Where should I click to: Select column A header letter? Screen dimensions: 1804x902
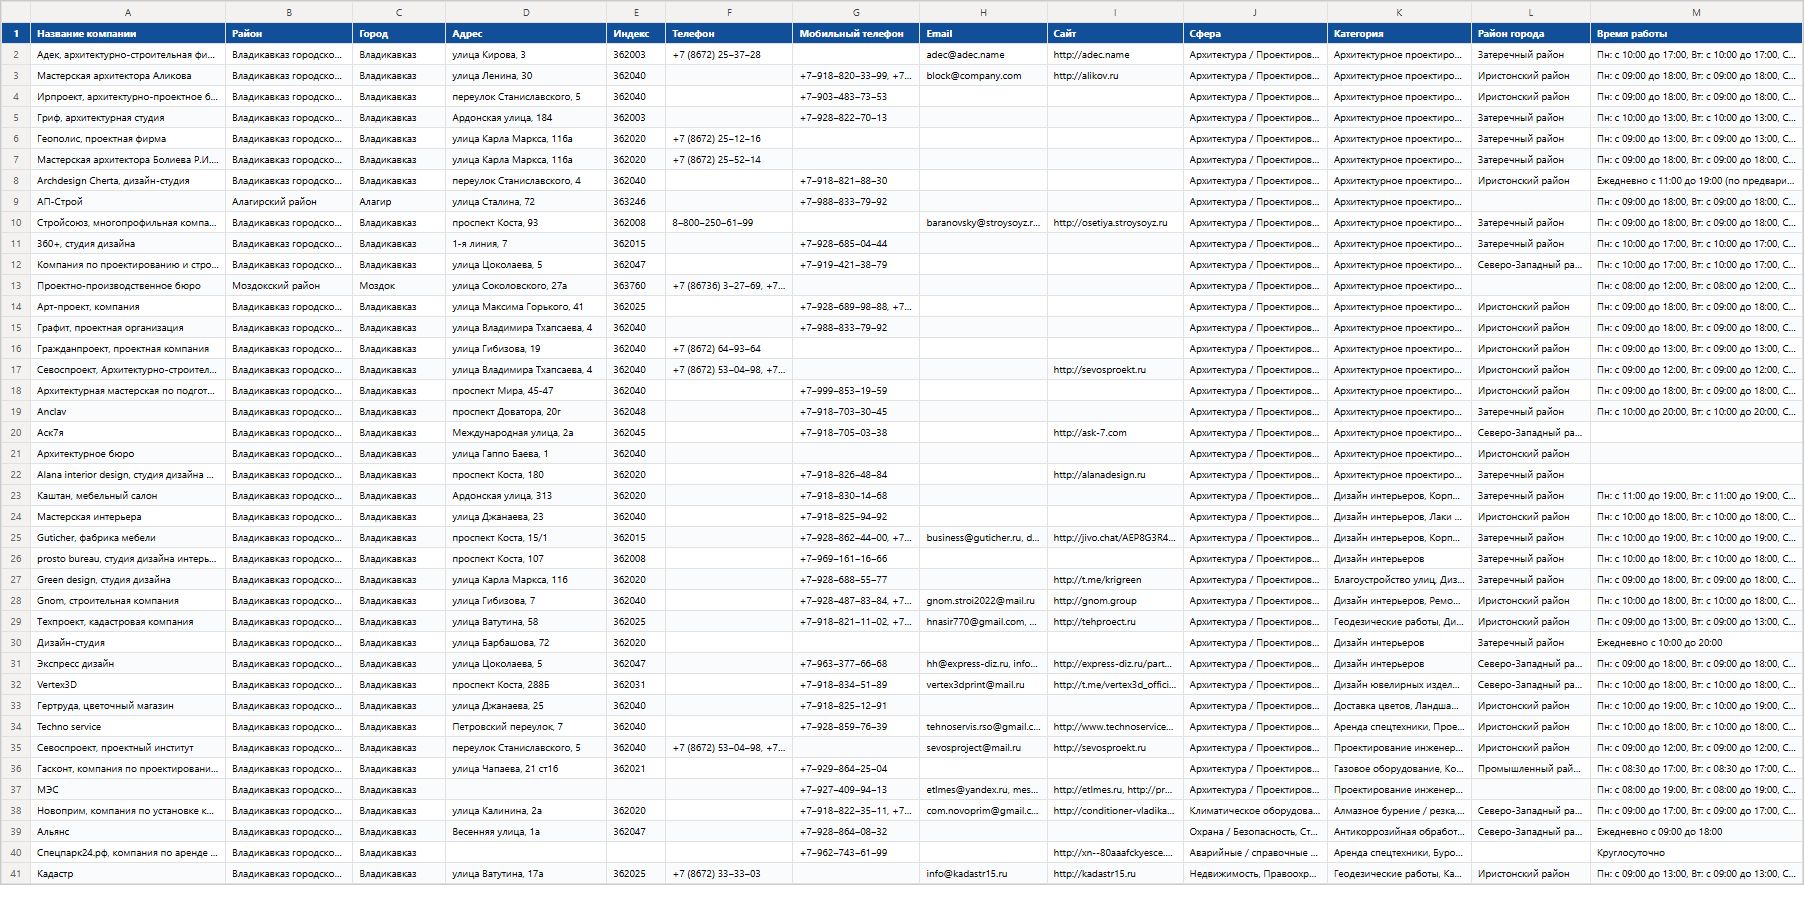[x=128, y=12]
